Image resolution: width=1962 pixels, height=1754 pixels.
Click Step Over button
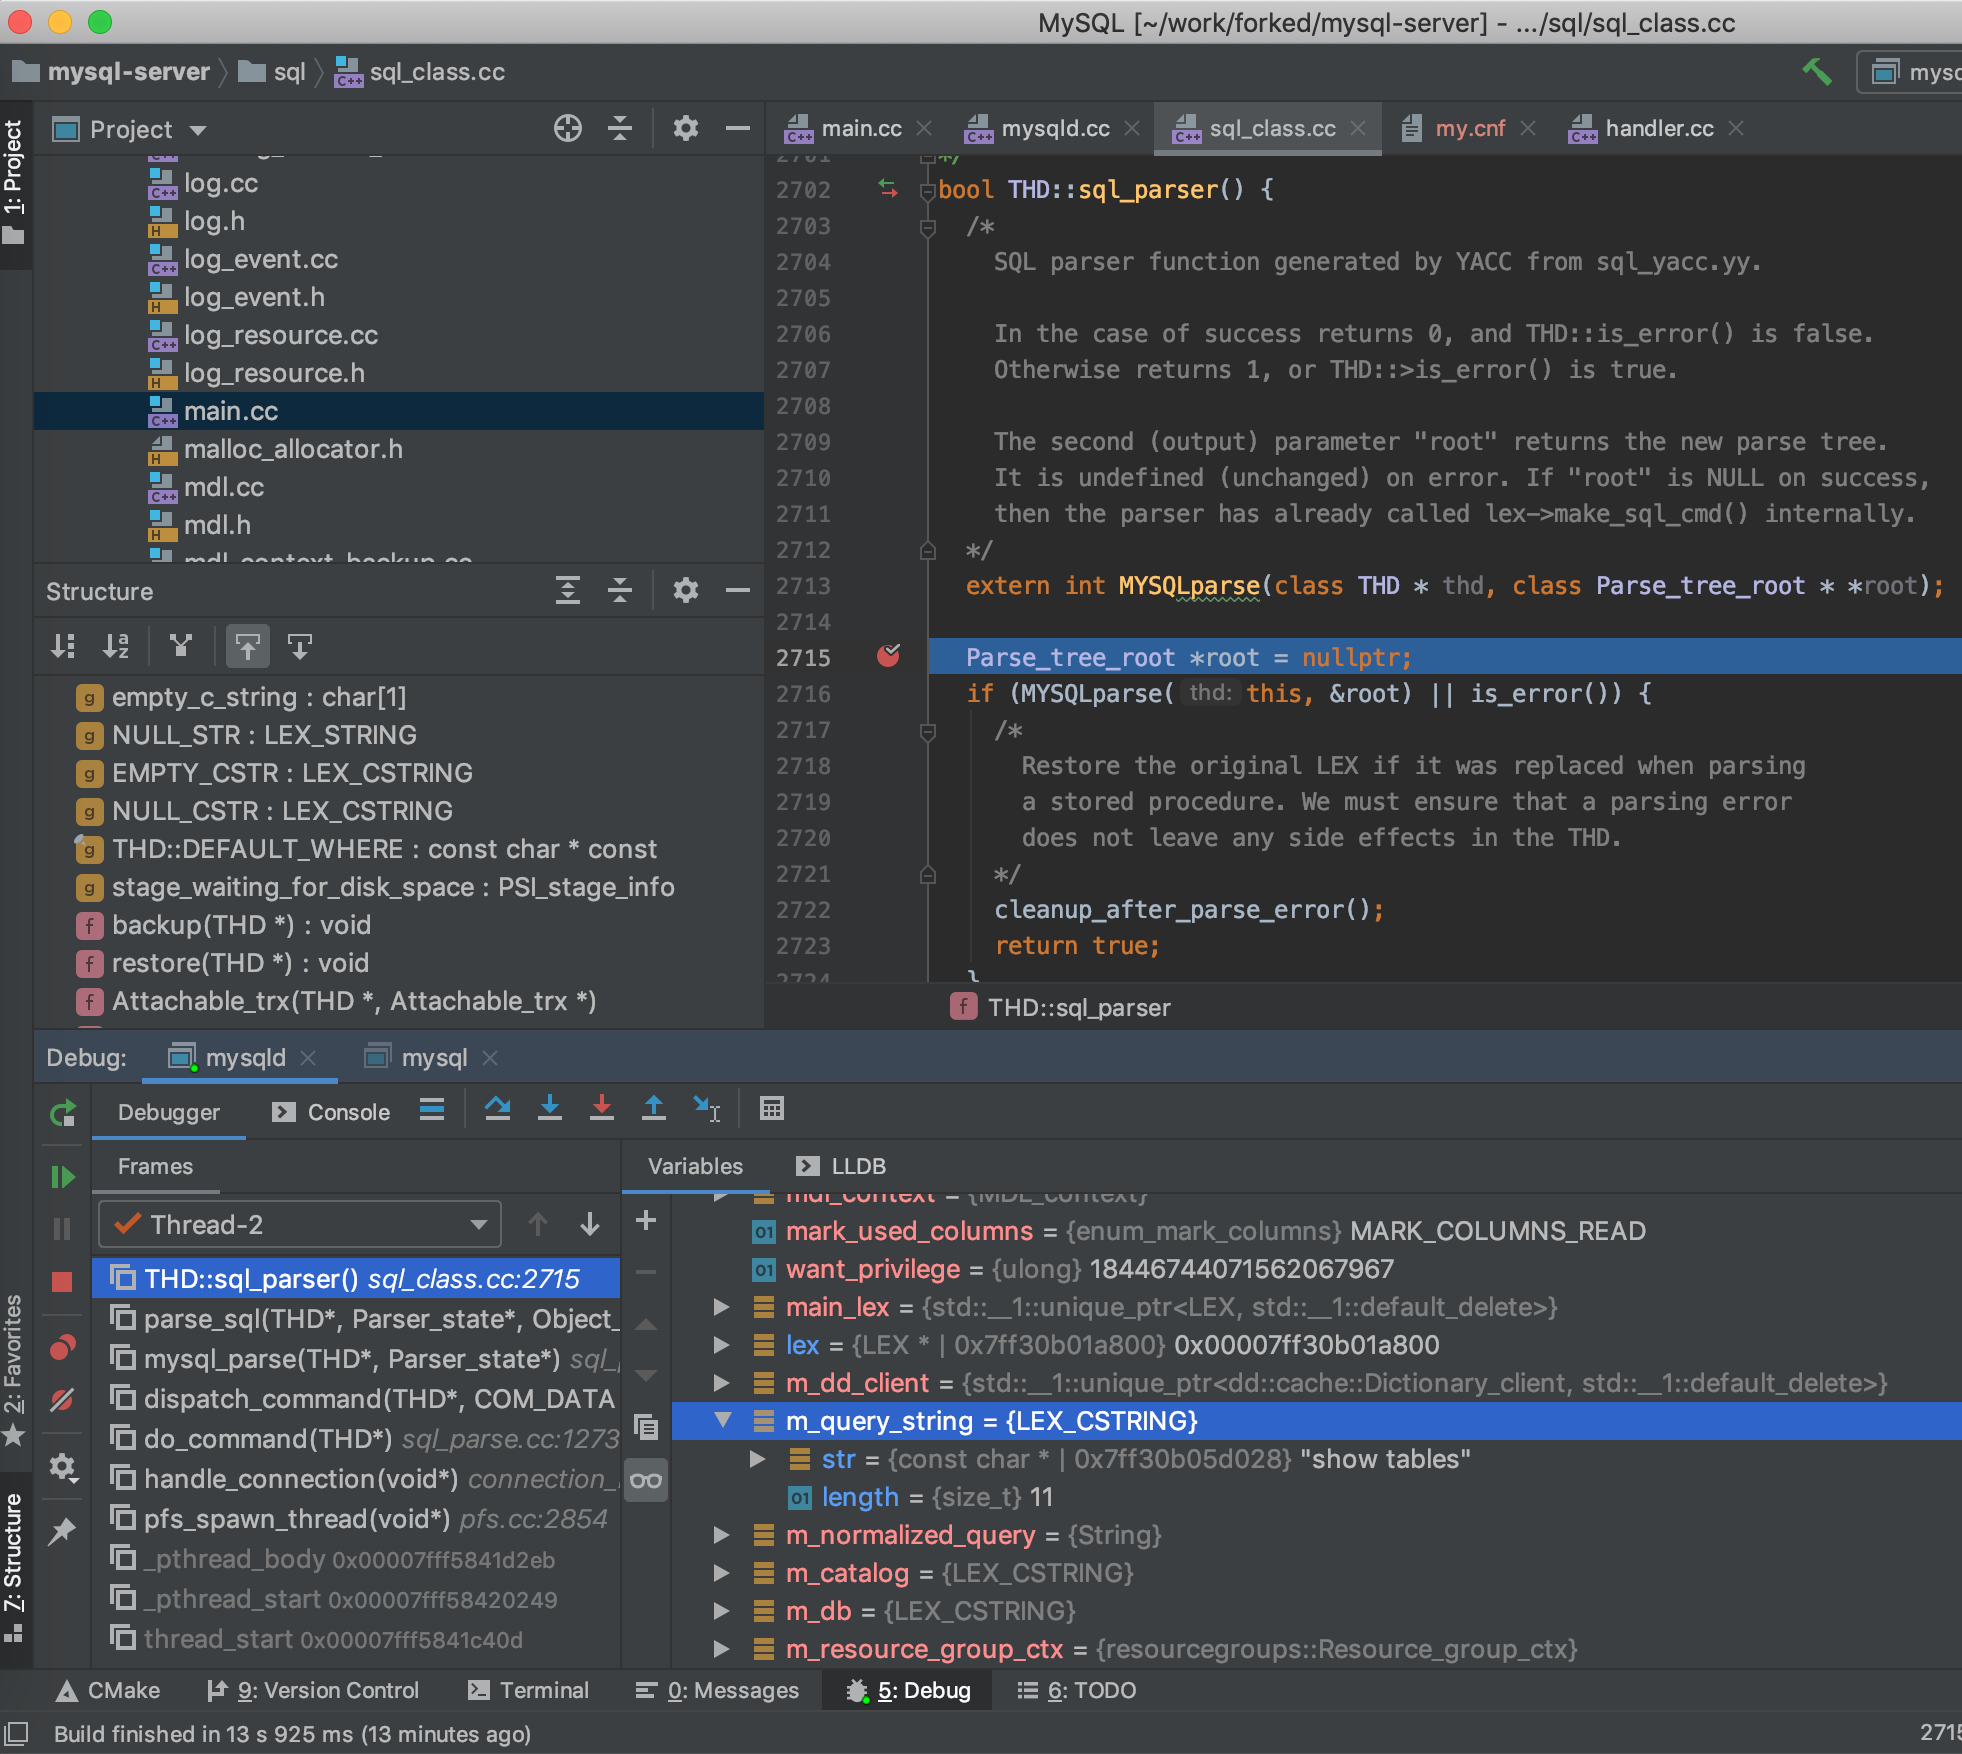click(497, 1109)
